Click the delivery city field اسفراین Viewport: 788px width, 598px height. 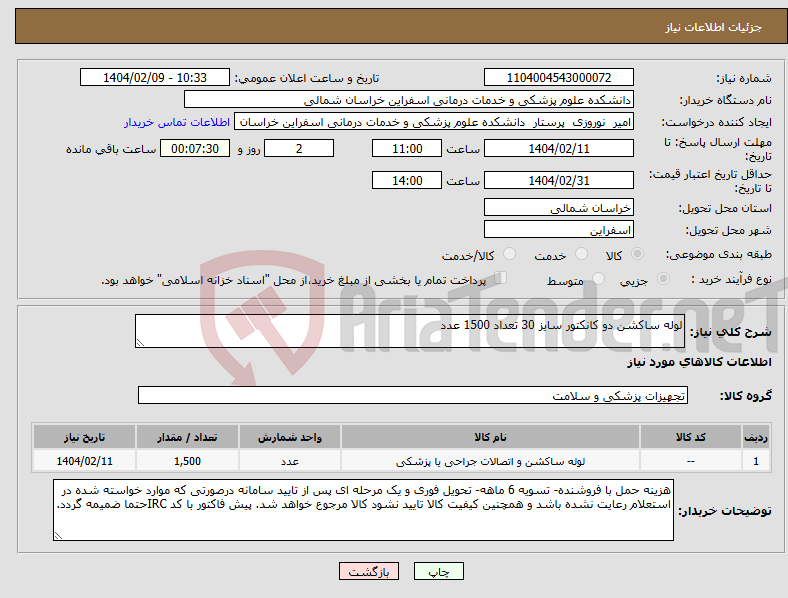point(558,230)
